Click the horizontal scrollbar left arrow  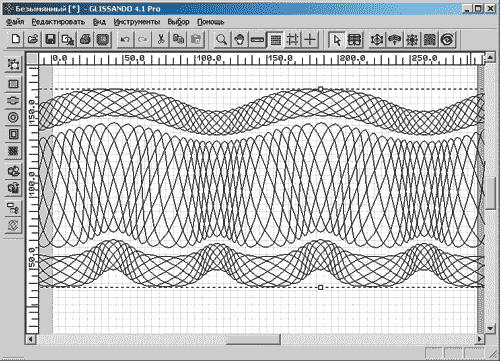click(30, 339)
